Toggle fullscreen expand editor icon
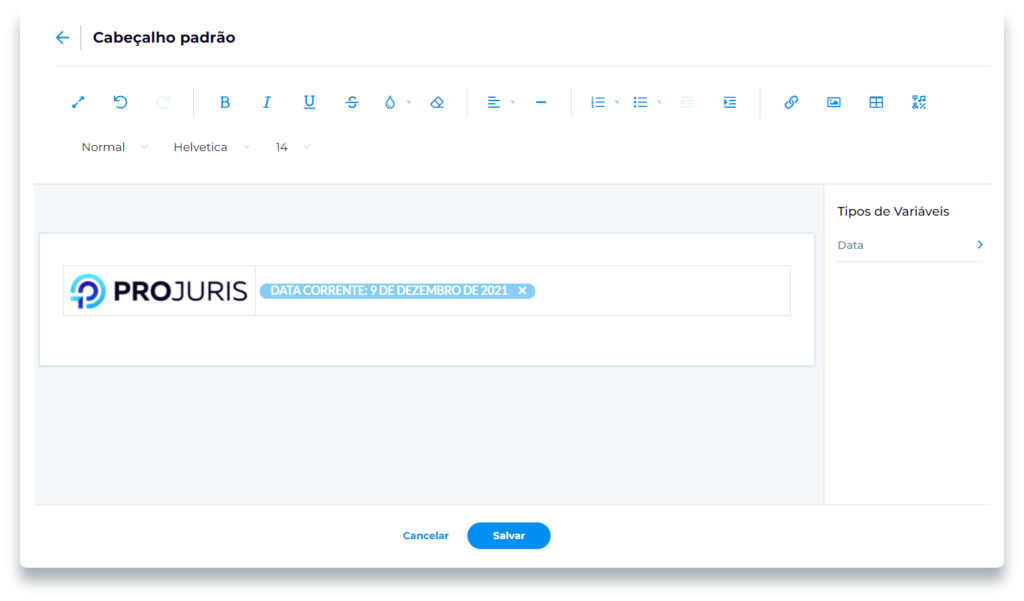The image size is (1024, 601). 78,102
